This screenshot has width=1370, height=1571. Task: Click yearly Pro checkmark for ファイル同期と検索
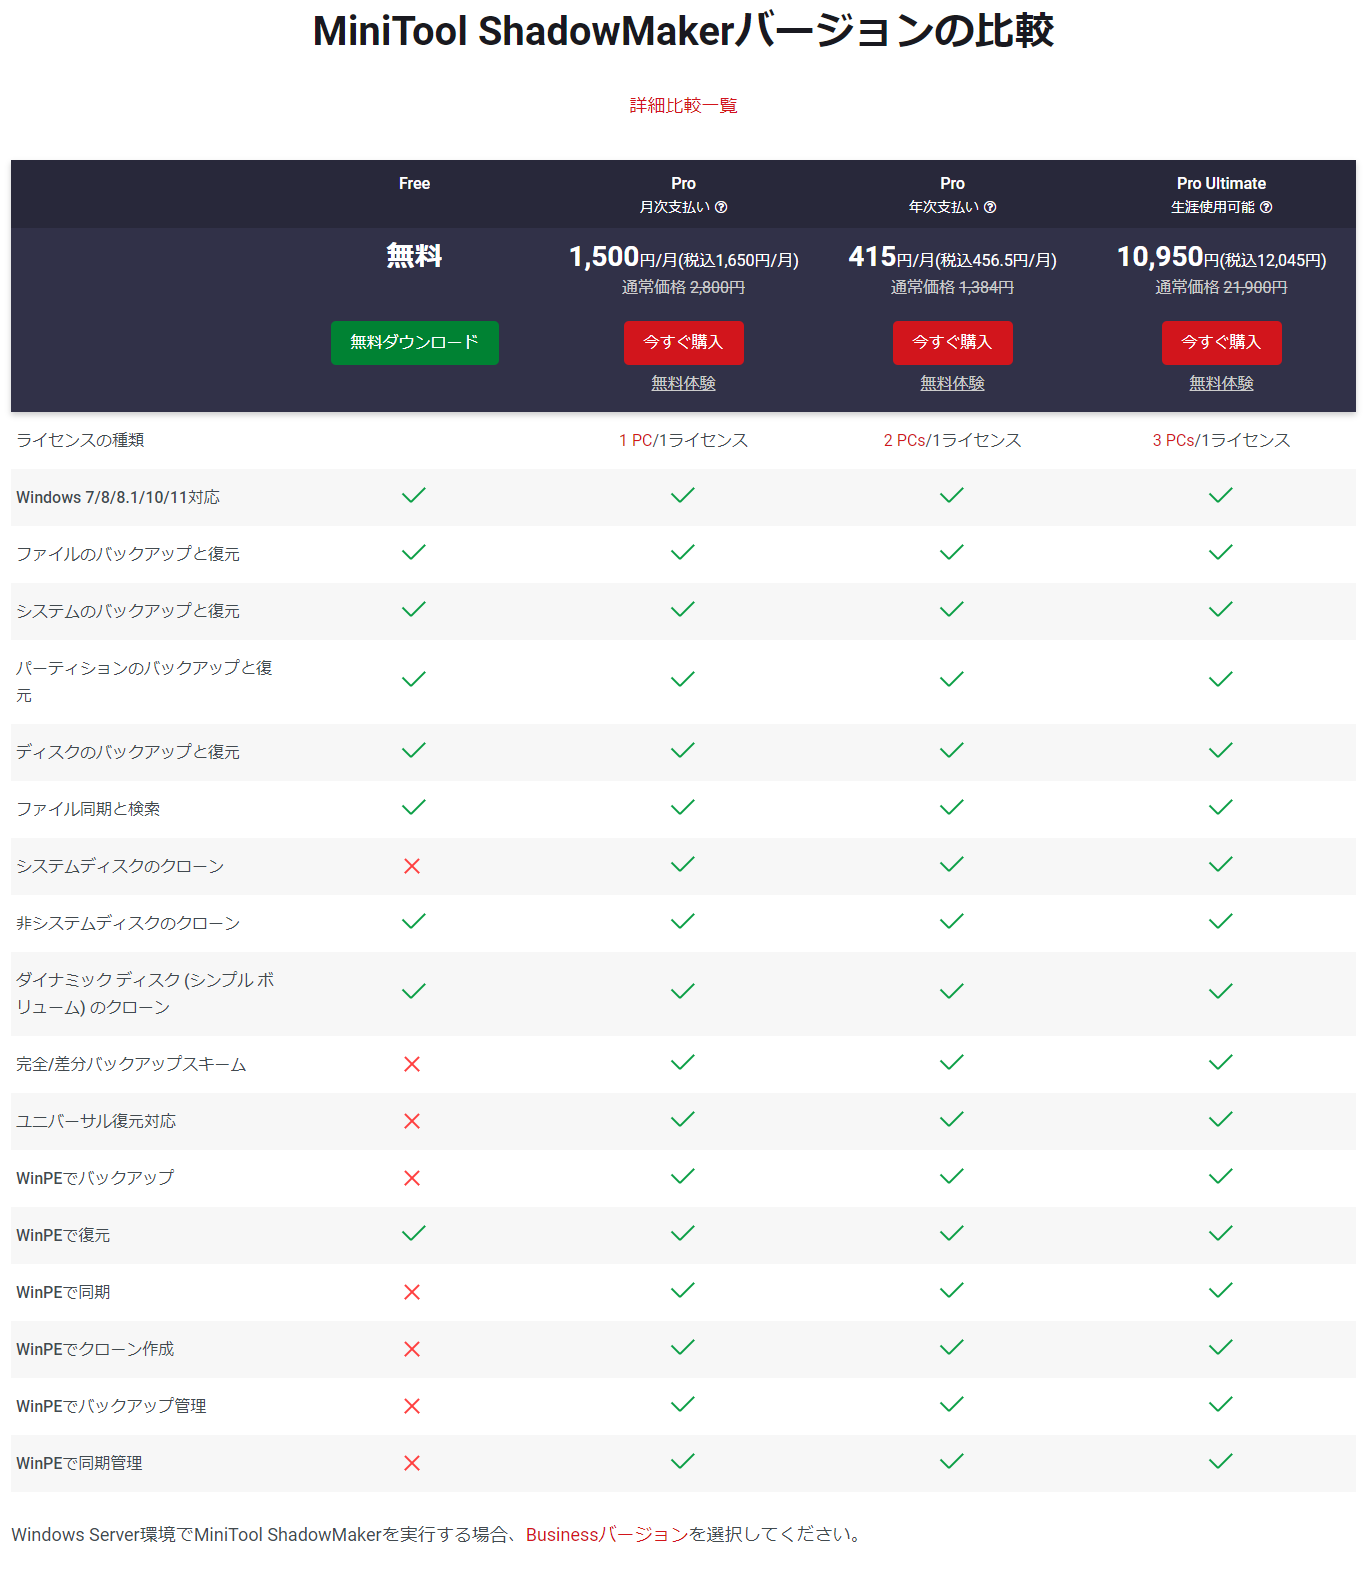tap(952, 807)
